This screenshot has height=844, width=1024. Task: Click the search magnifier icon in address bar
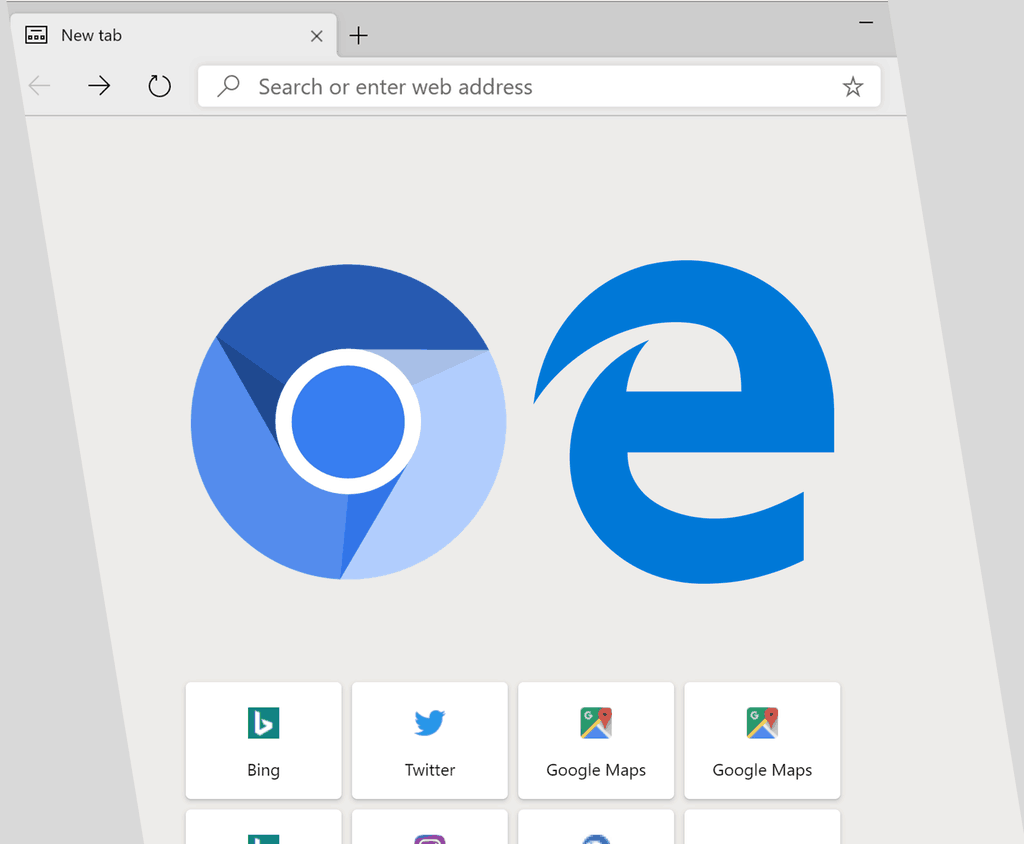tap(229, 86)
